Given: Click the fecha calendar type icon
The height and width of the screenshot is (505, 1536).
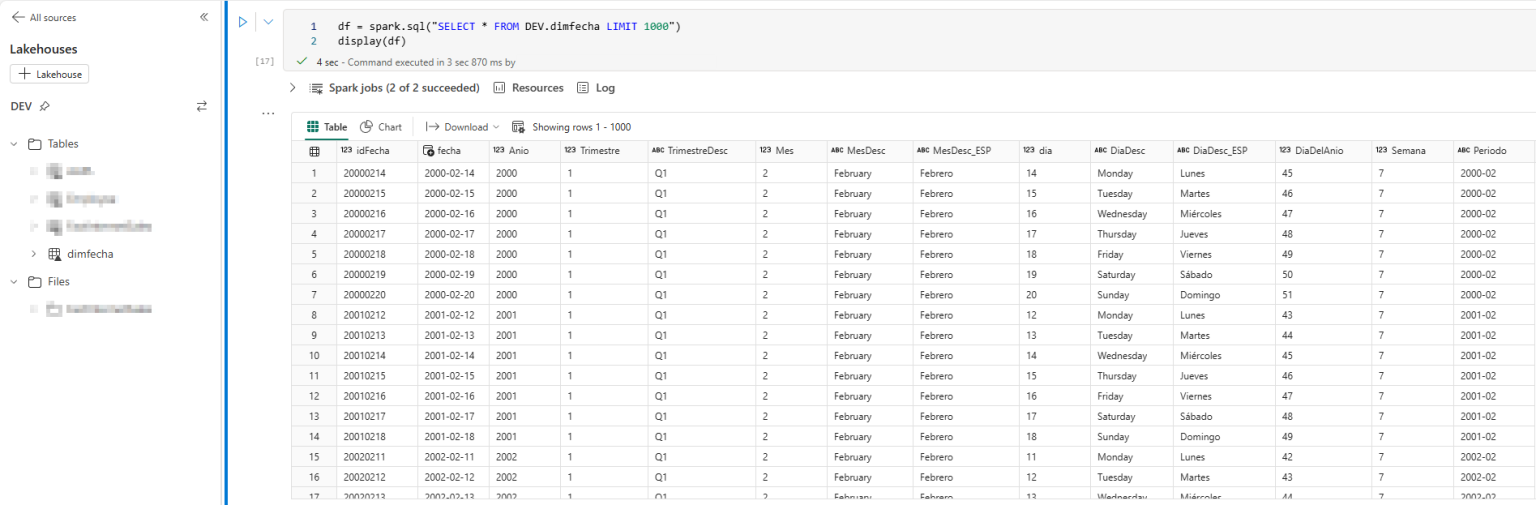Looking at the screenshot, I should (x=429, y=151).
